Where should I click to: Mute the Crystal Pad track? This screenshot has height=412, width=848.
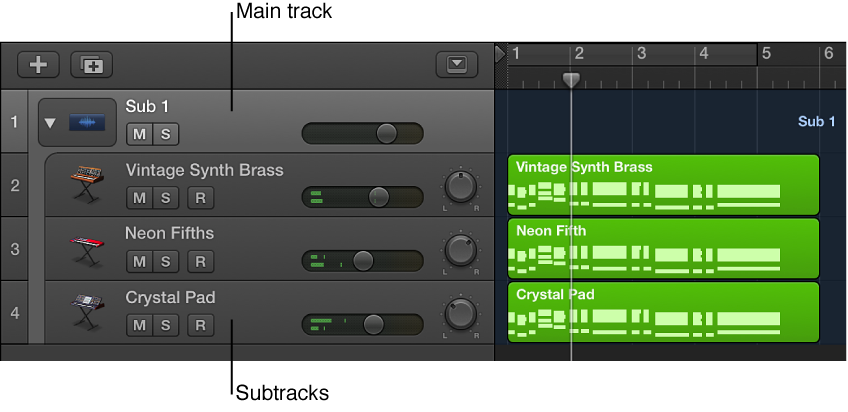[x=140, y=325]
